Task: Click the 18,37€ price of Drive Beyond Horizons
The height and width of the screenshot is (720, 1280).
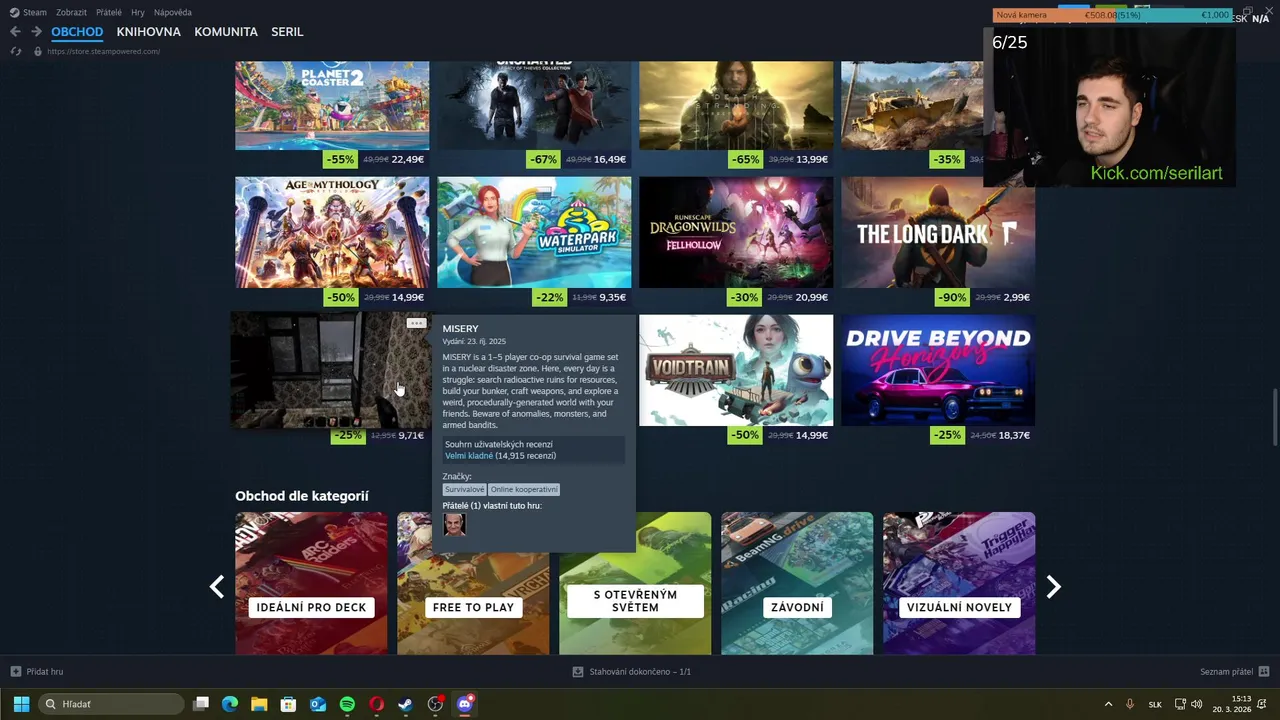Action: 1014,435
